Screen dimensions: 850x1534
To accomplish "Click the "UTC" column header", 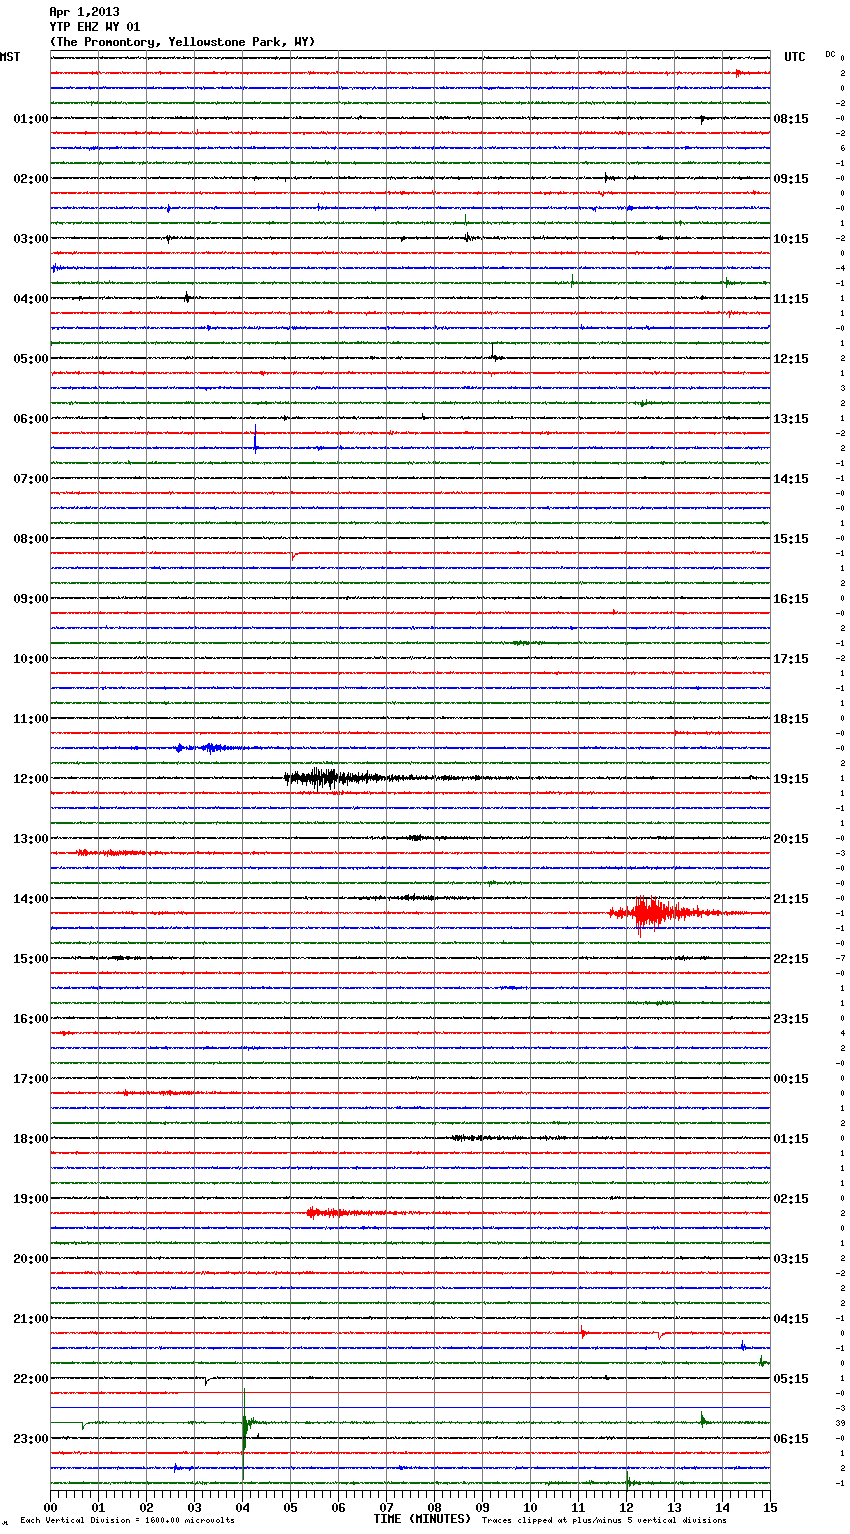I will 795,57.
